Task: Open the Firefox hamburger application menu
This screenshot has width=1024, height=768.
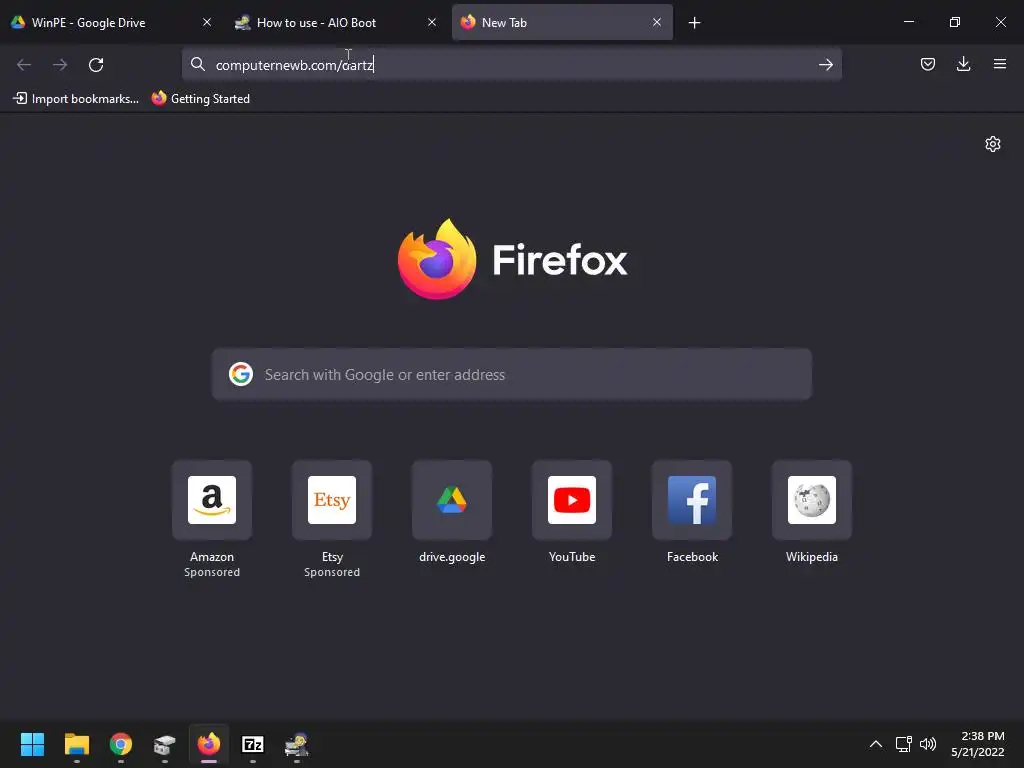Action: pyautogui.click(x=999, y=64)
